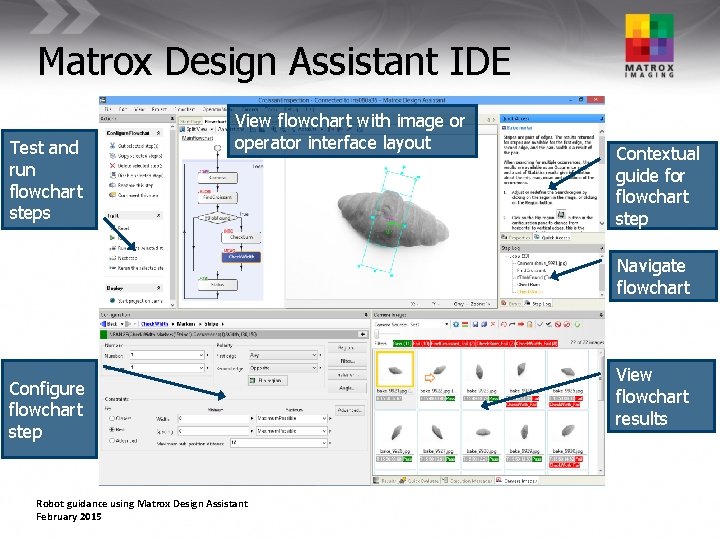The image size is (720, 540).
Task: Click the orange lock icon in Camera Images toolbar
Action: [529, 324]
